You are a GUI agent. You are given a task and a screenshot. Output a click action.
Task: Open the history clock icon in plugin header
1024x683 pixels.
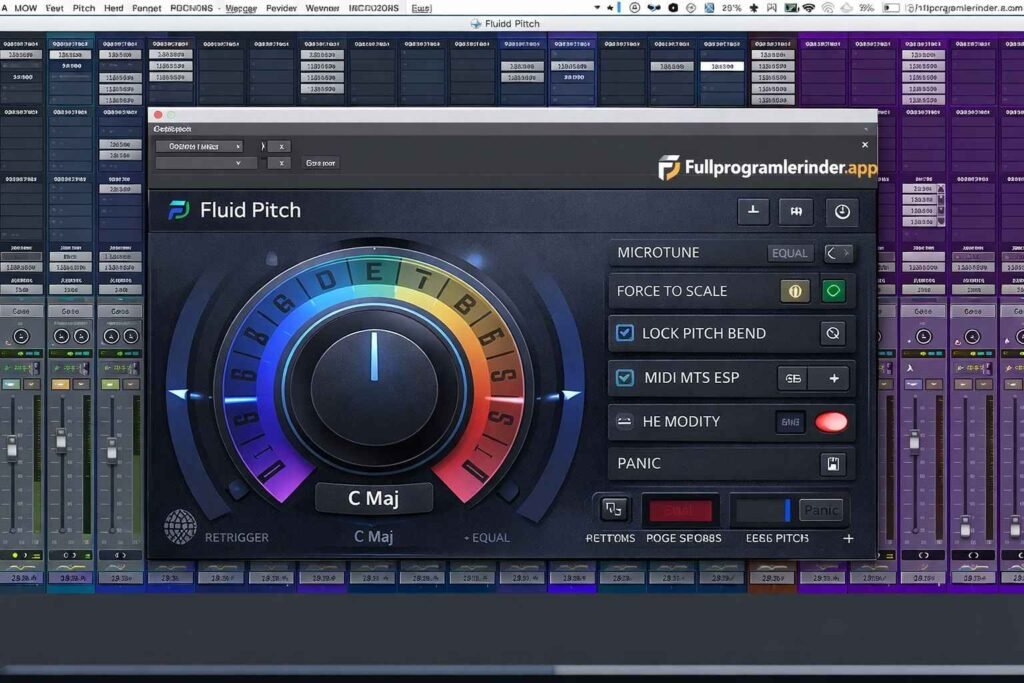(841, 211)
